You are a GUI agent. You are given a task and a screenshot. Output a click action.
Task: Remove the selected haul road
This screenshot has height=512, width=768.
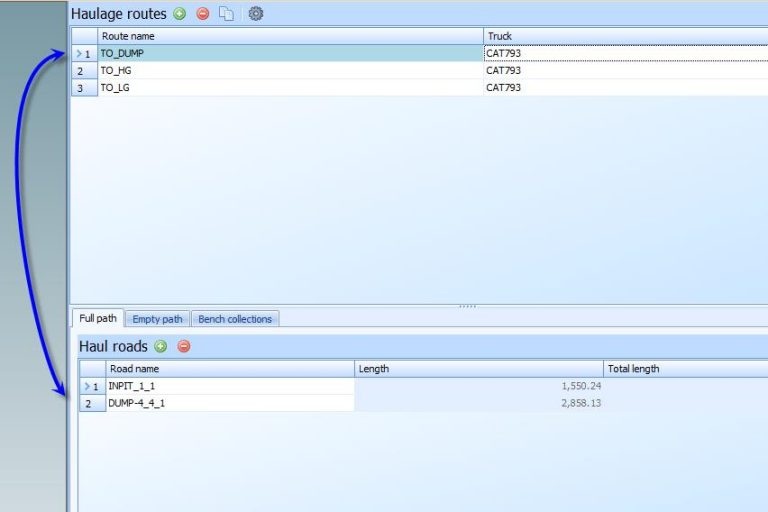[x=184, y=347]
